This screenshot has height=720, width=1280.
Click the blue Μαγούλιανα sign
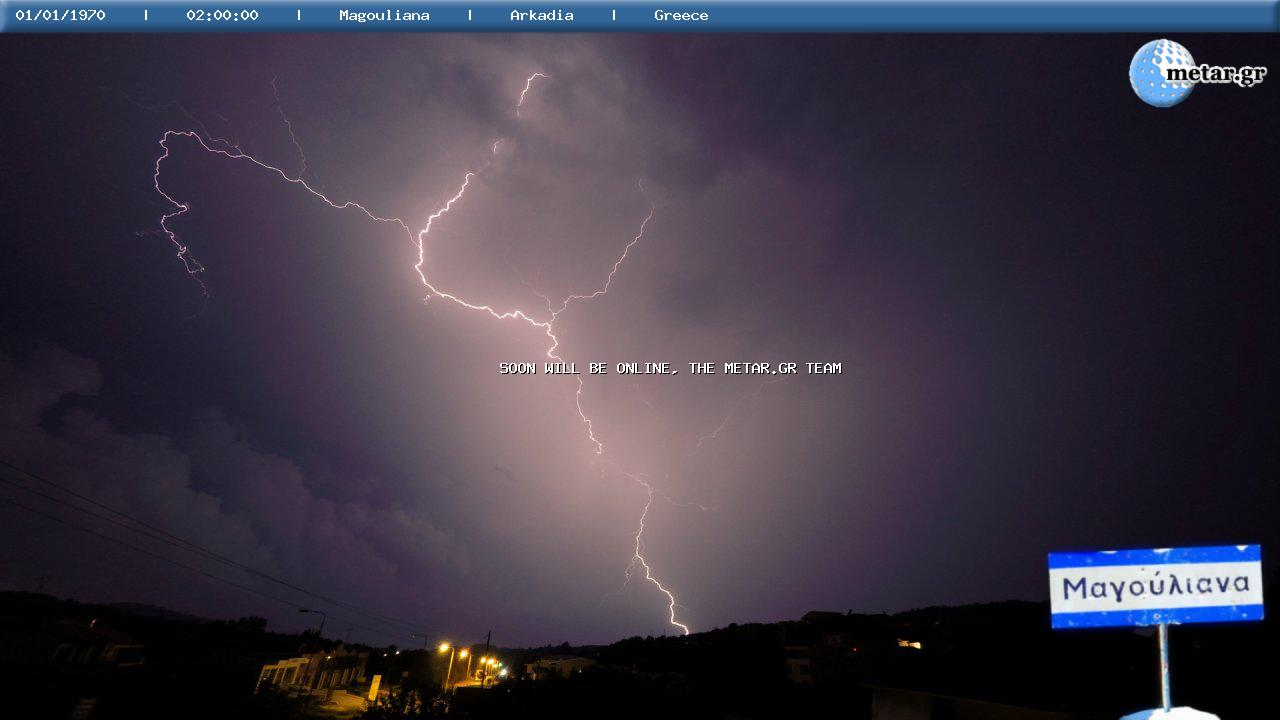1155,586
